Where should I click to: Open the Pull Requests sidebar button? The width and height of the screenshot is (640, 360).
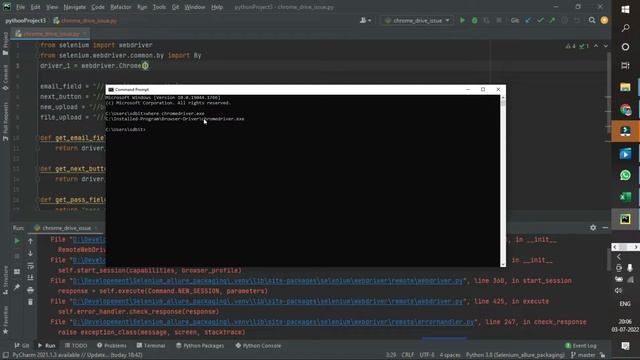[5, 122]
